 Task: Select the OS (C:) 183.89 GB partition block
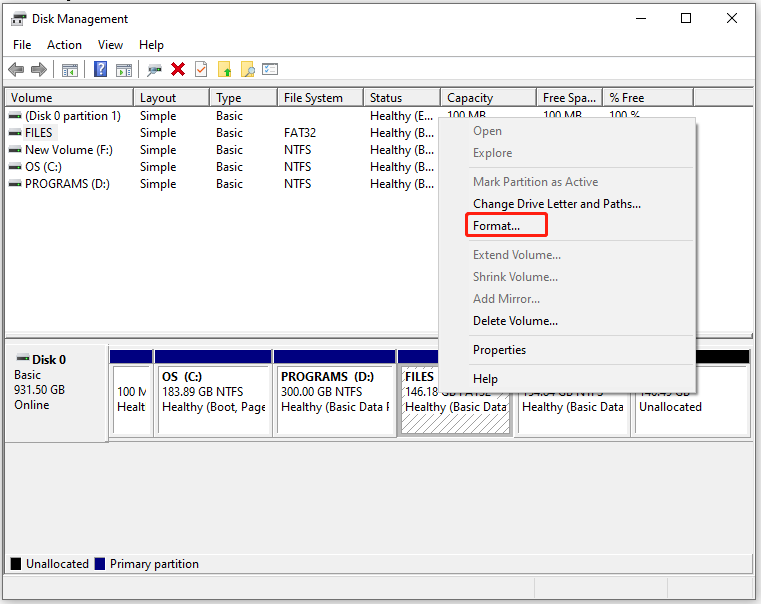(214, 399)
